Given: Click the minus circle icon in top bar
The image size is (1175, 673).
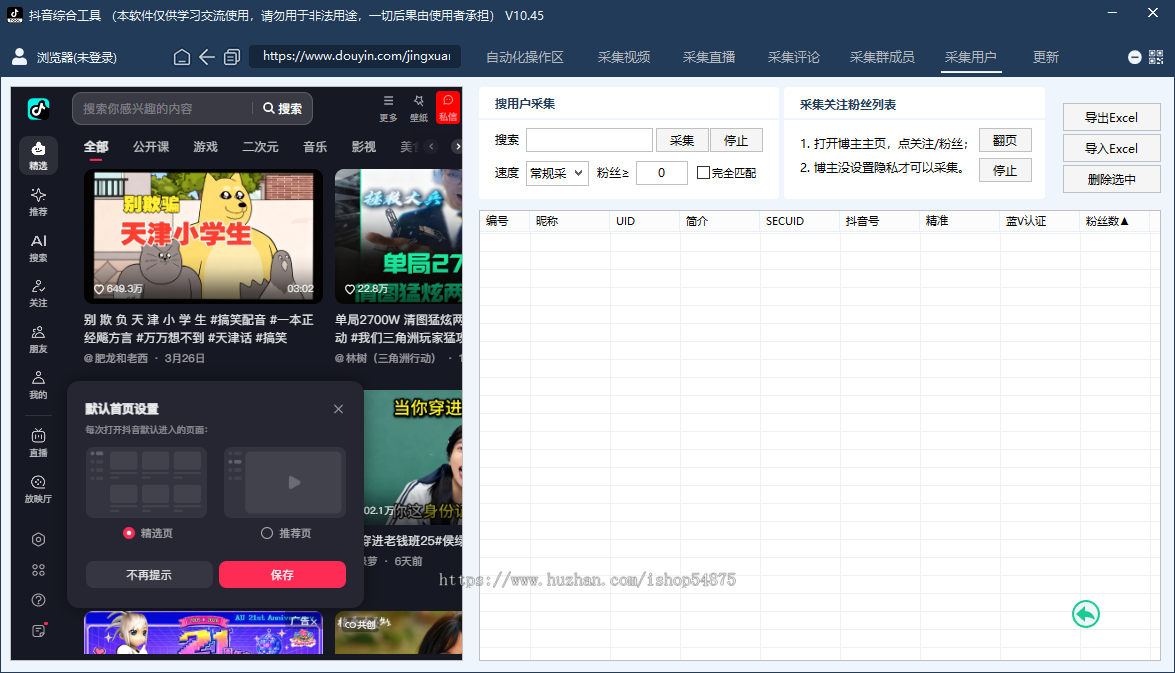Looking at the screenshot, I should (1135, 58).
